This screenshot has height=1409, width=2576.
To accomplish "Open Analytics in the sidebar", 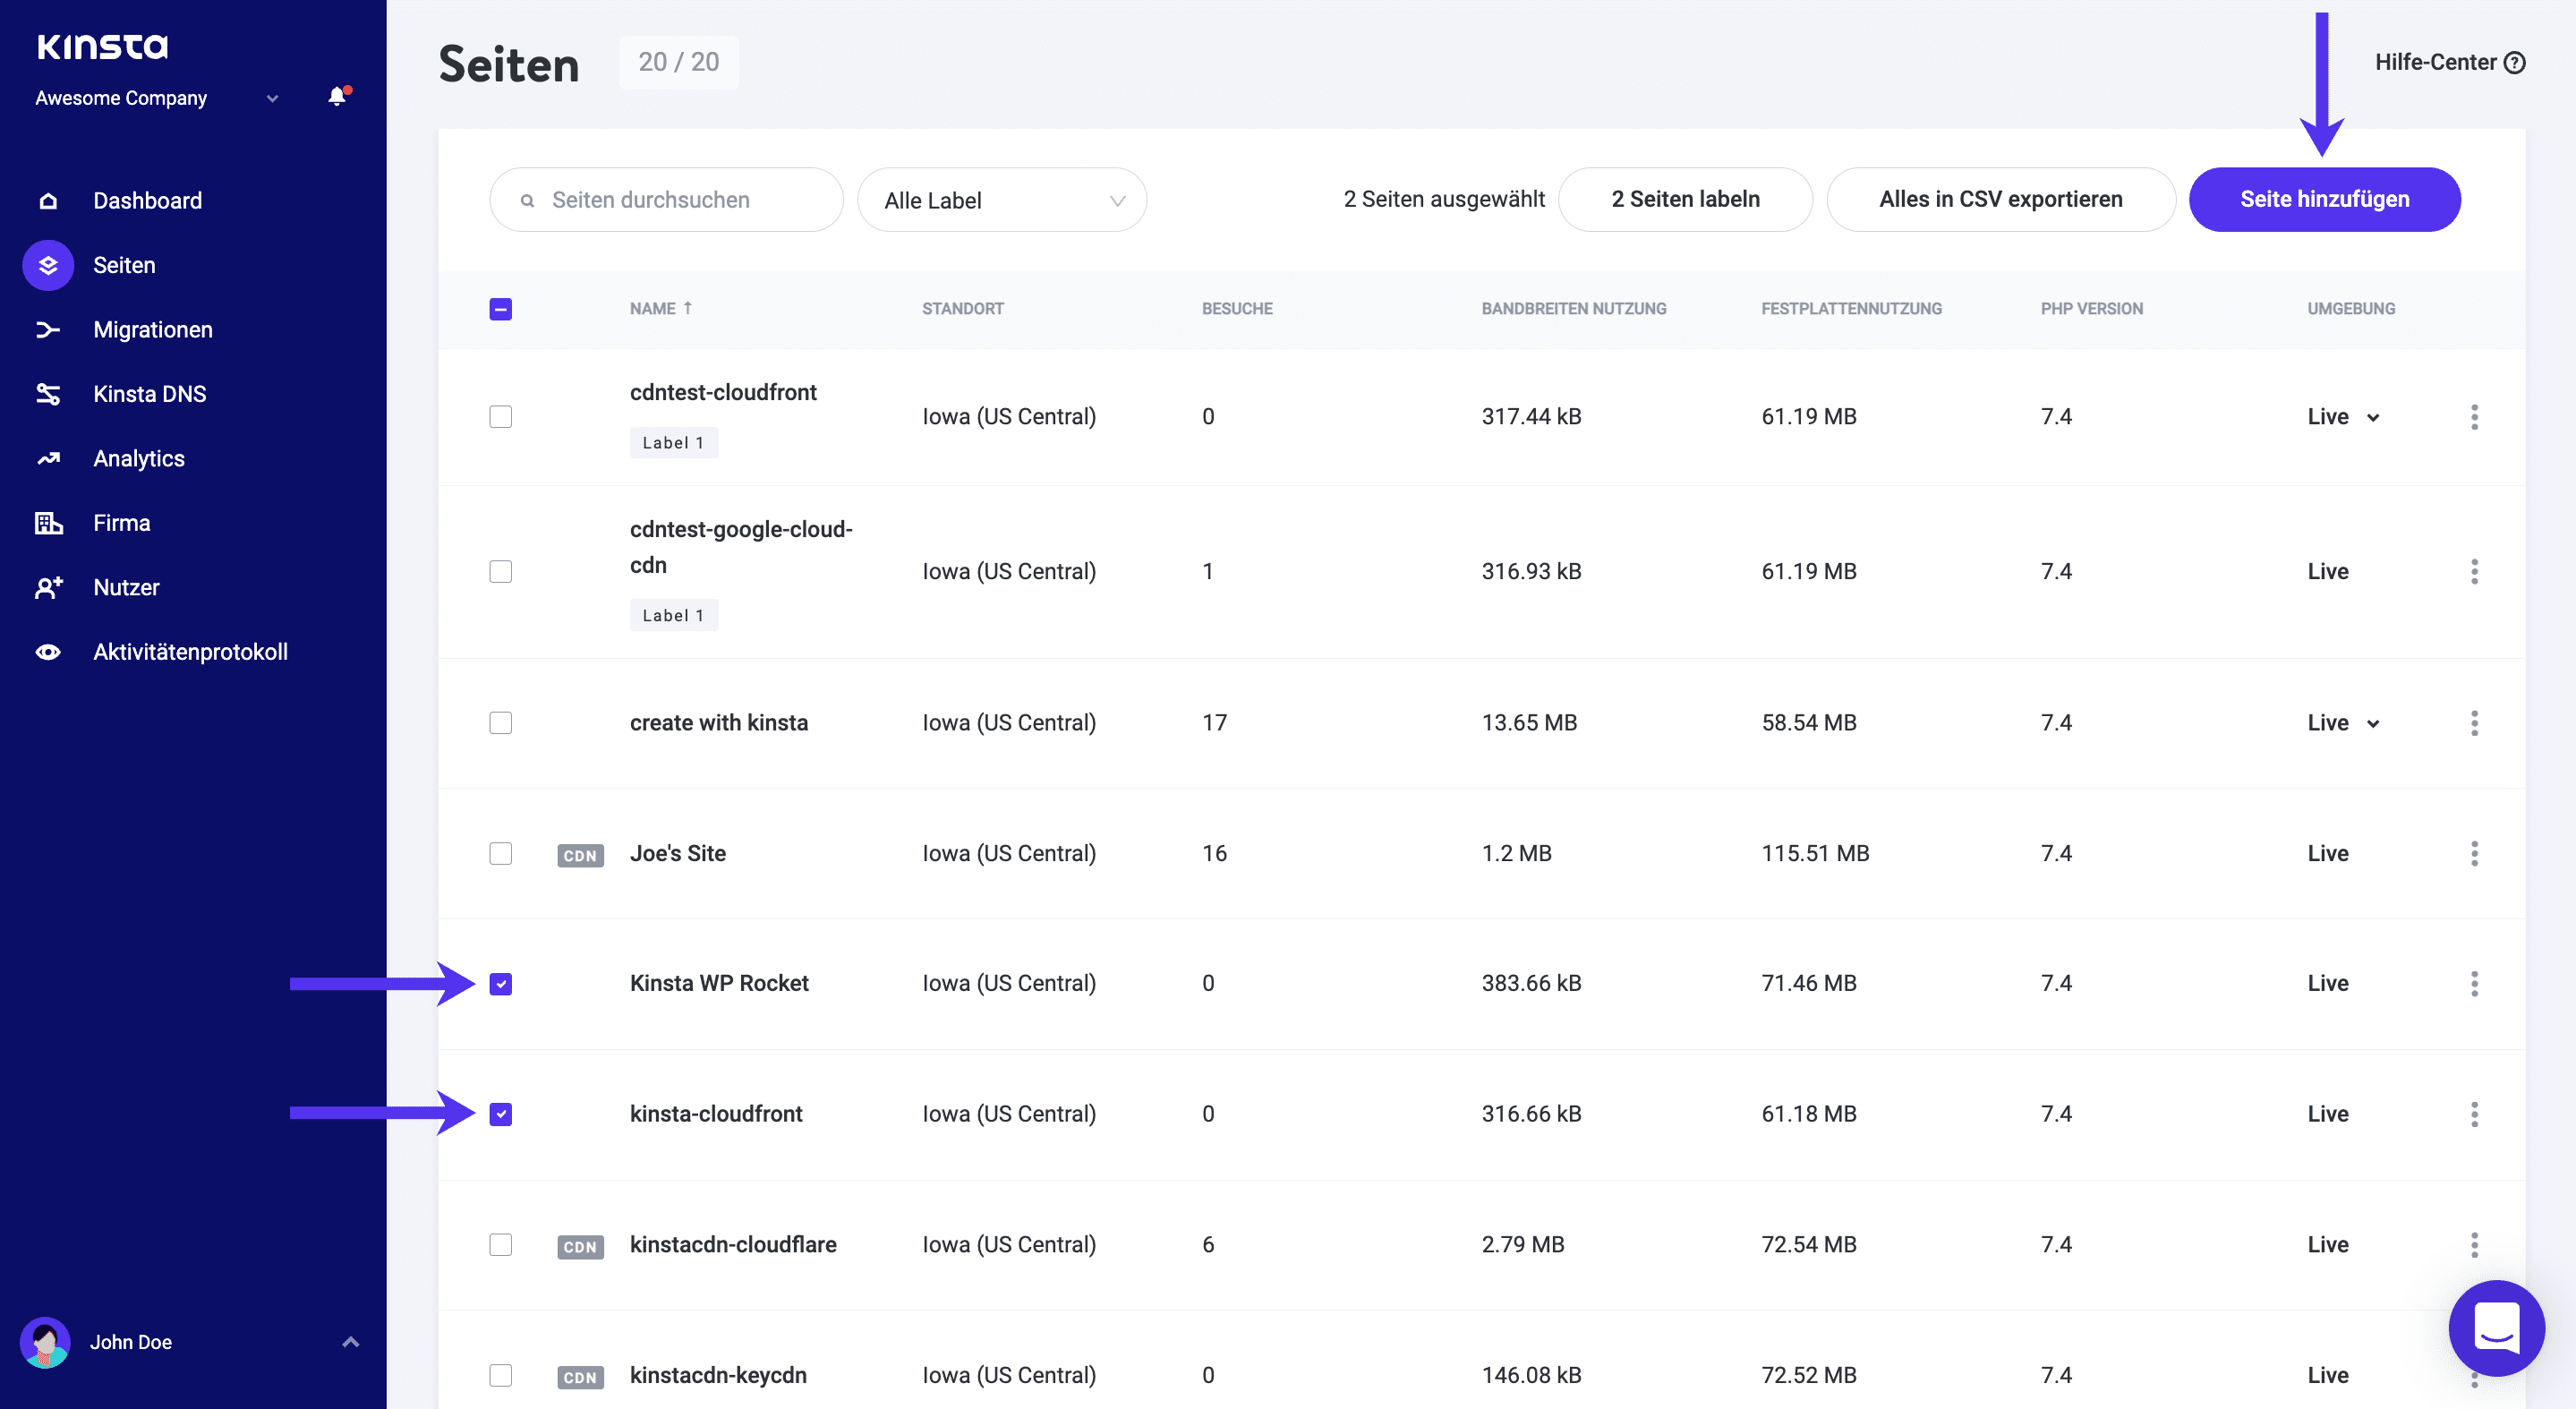I will [138, 459].
